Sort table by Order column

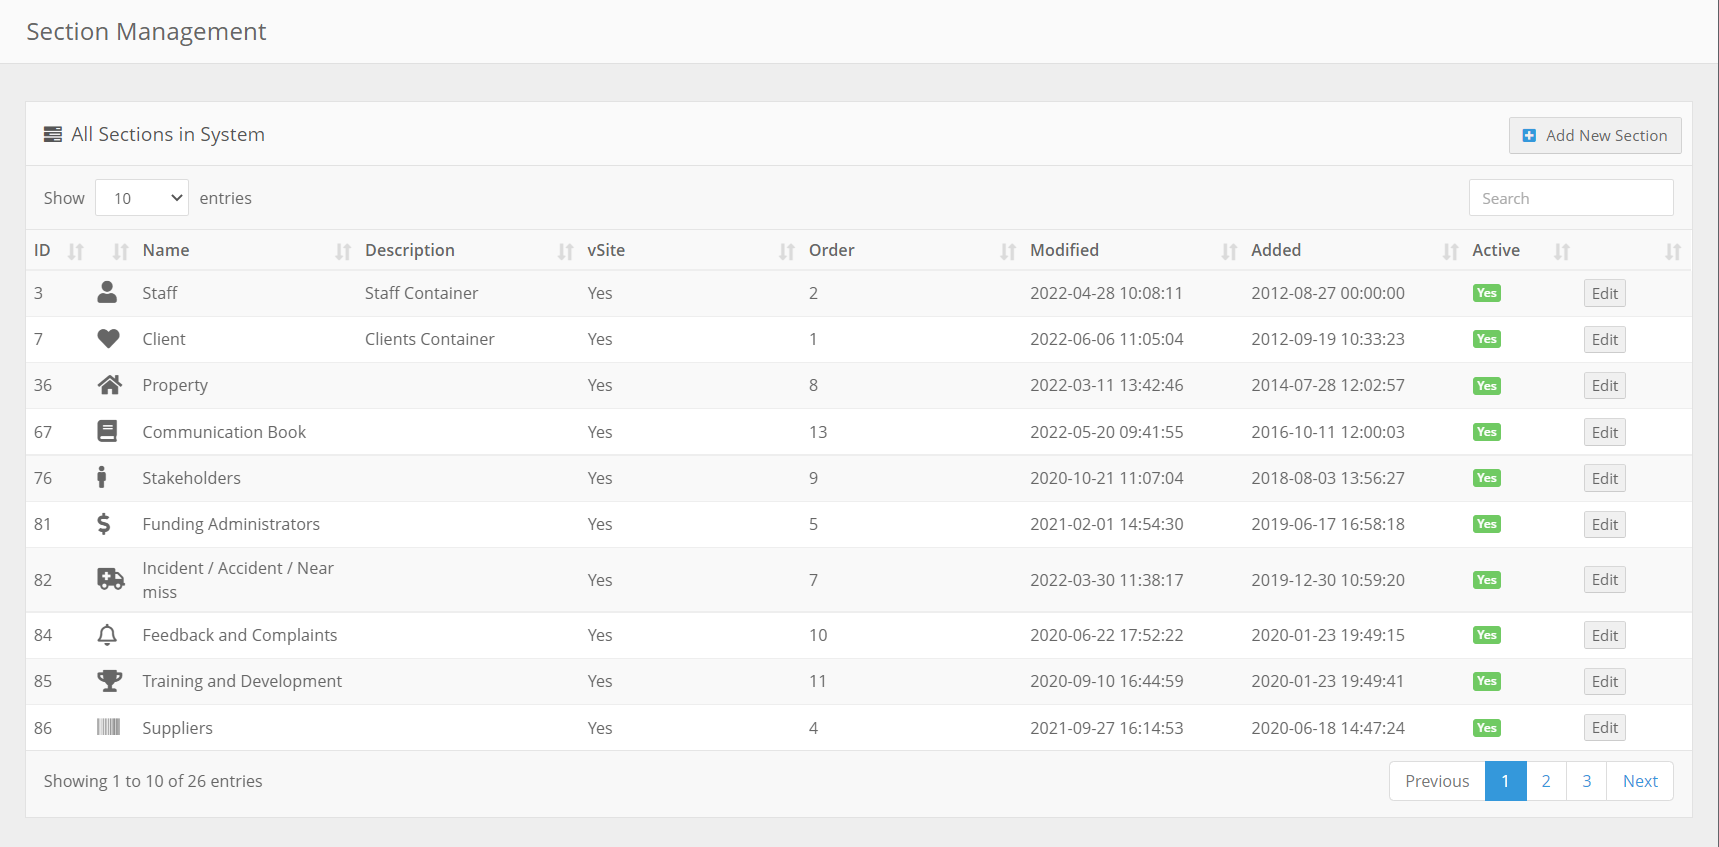click(911, 250)
